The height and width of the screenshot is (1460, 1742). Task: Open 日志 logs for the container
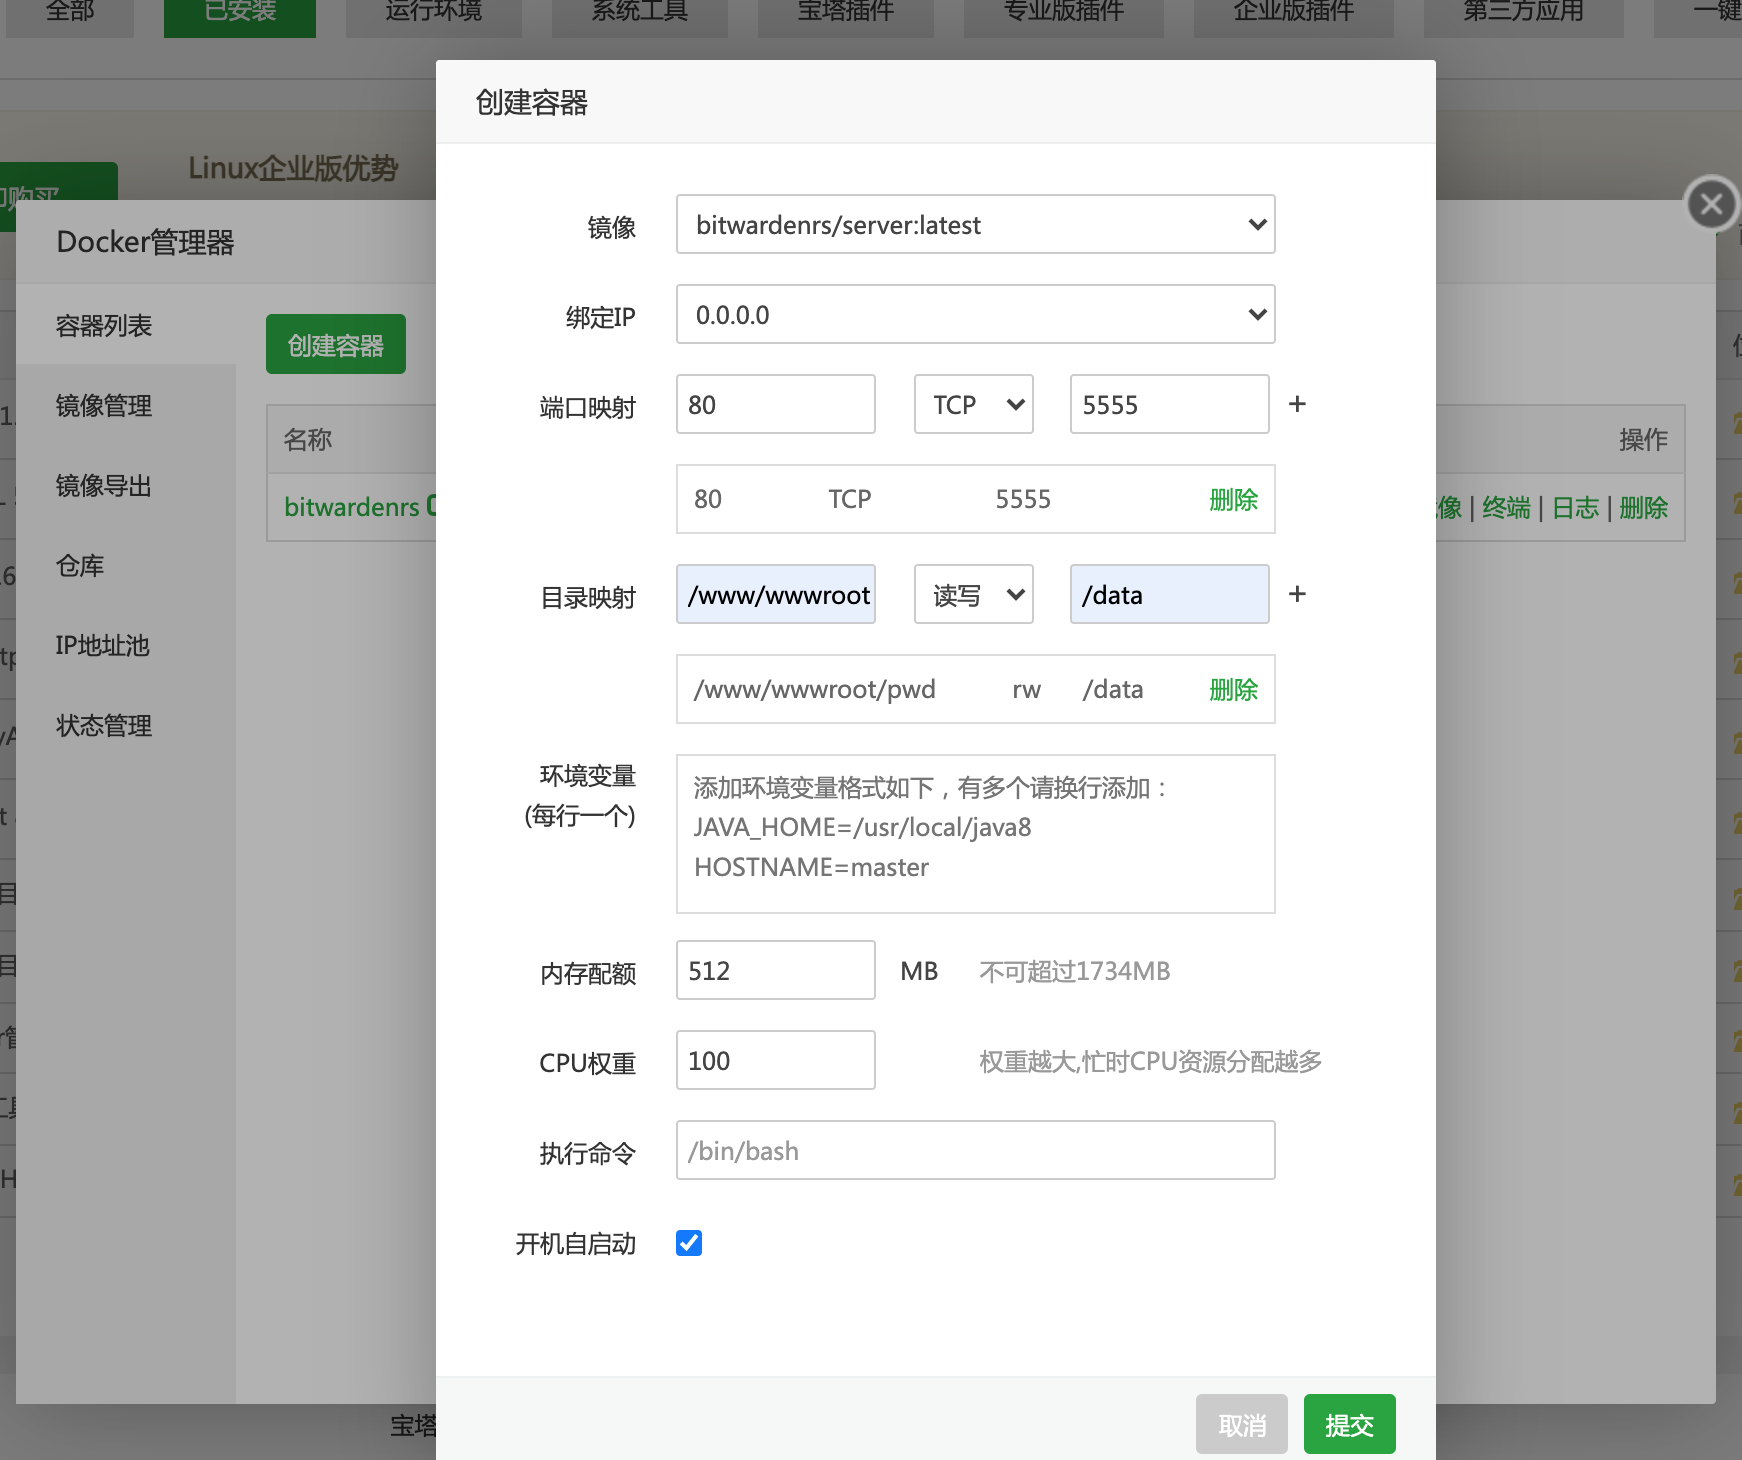(x=1575, y=508)
